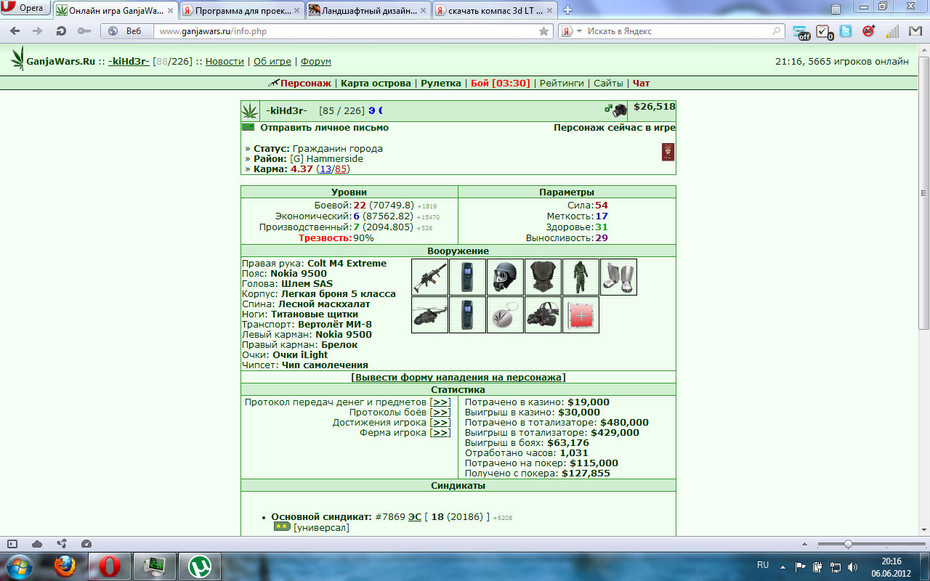Click the karma 85 link
This screenshot has height=581, width=930.
[340, 169]
